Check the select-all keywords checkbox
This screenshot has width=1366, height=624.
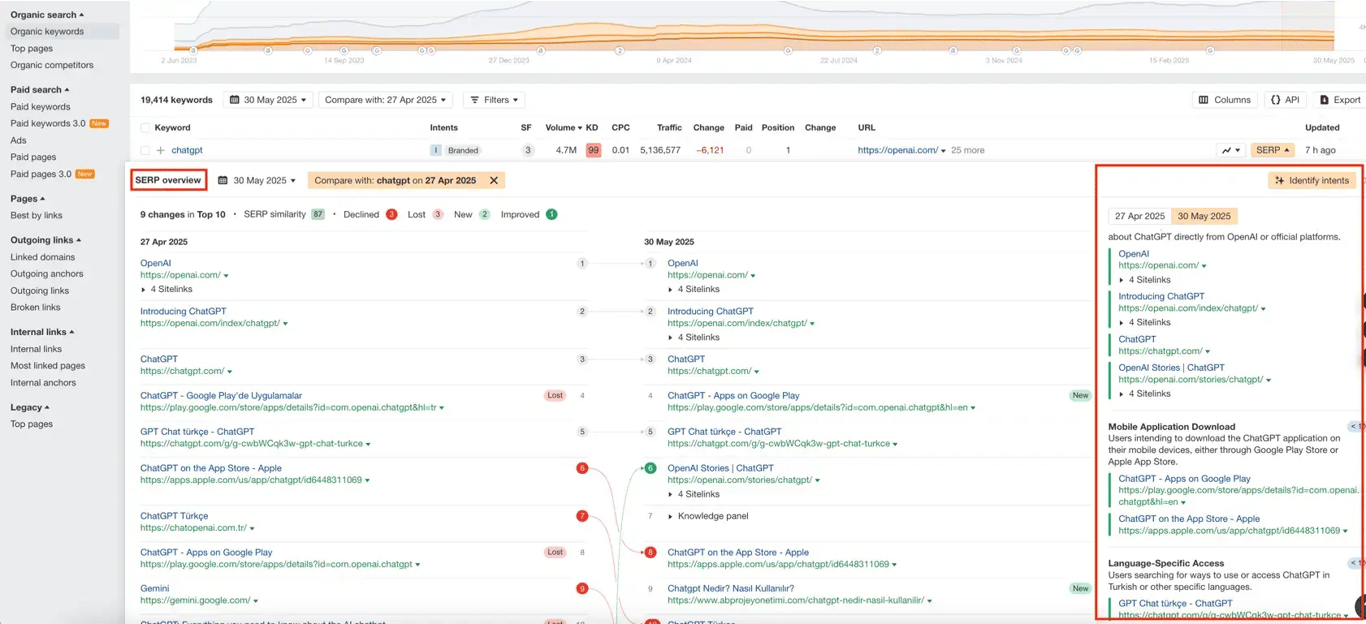pyautogui.click(x=144, y=127)
